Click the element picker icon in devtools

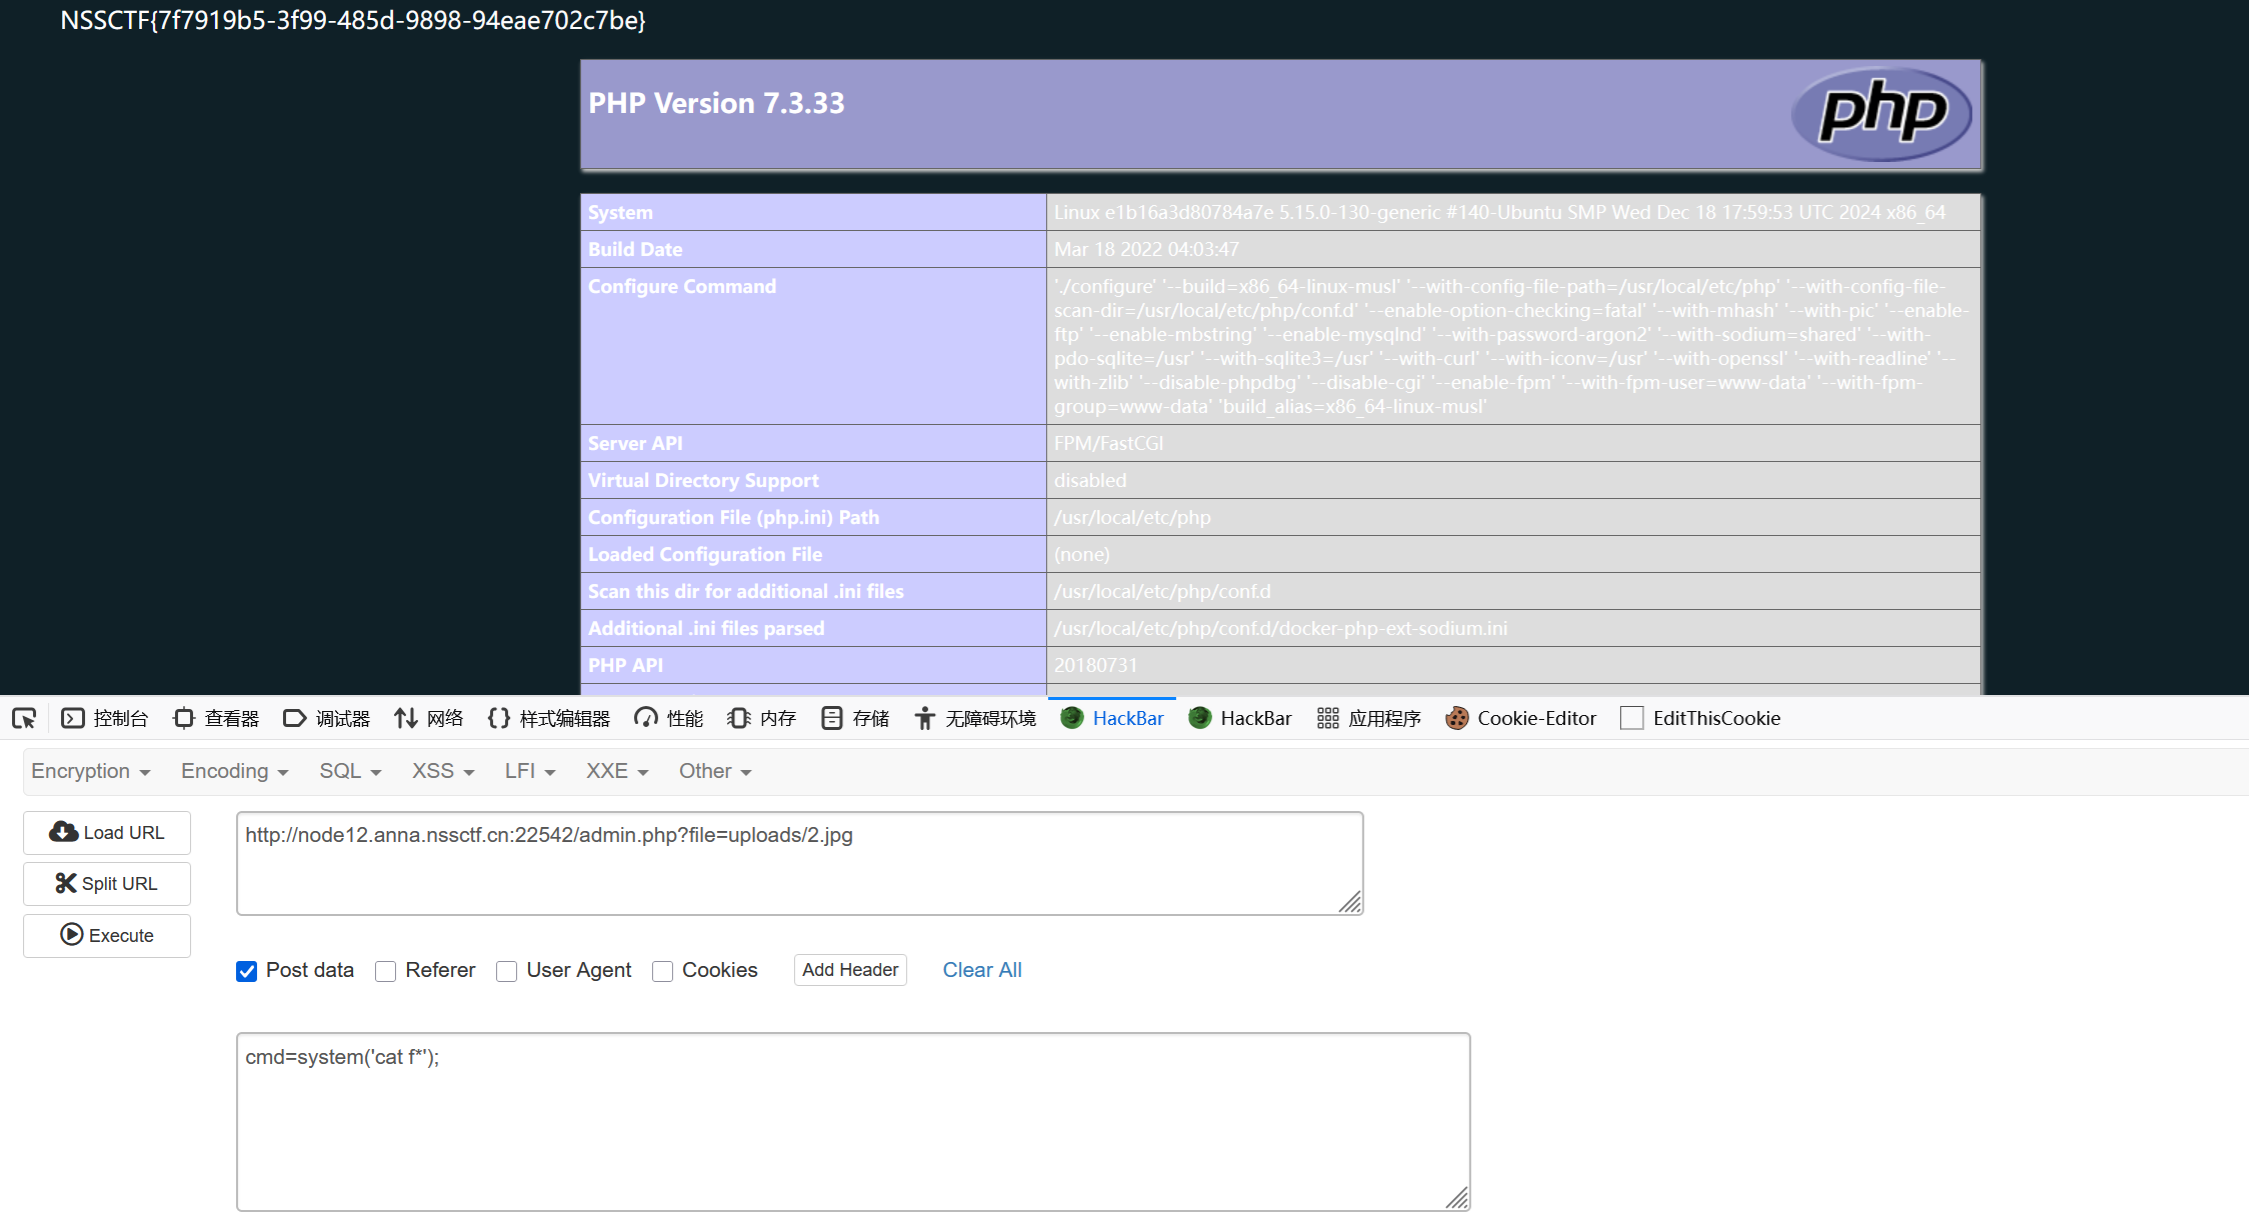[x=24, y=718]
